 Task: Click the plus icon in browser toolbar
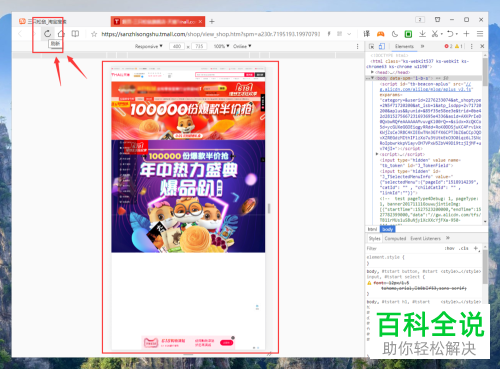coord(466,34)
